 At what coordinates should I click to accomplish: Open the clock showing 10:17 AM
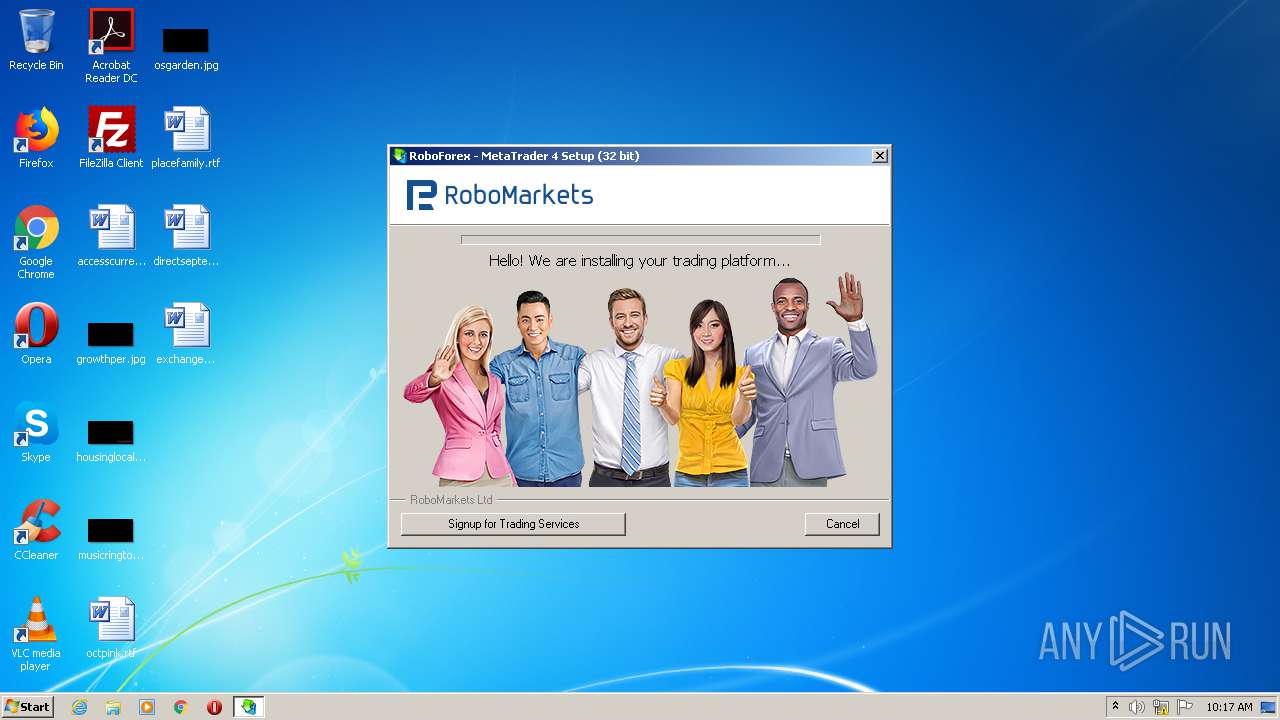pos(1229,707)
